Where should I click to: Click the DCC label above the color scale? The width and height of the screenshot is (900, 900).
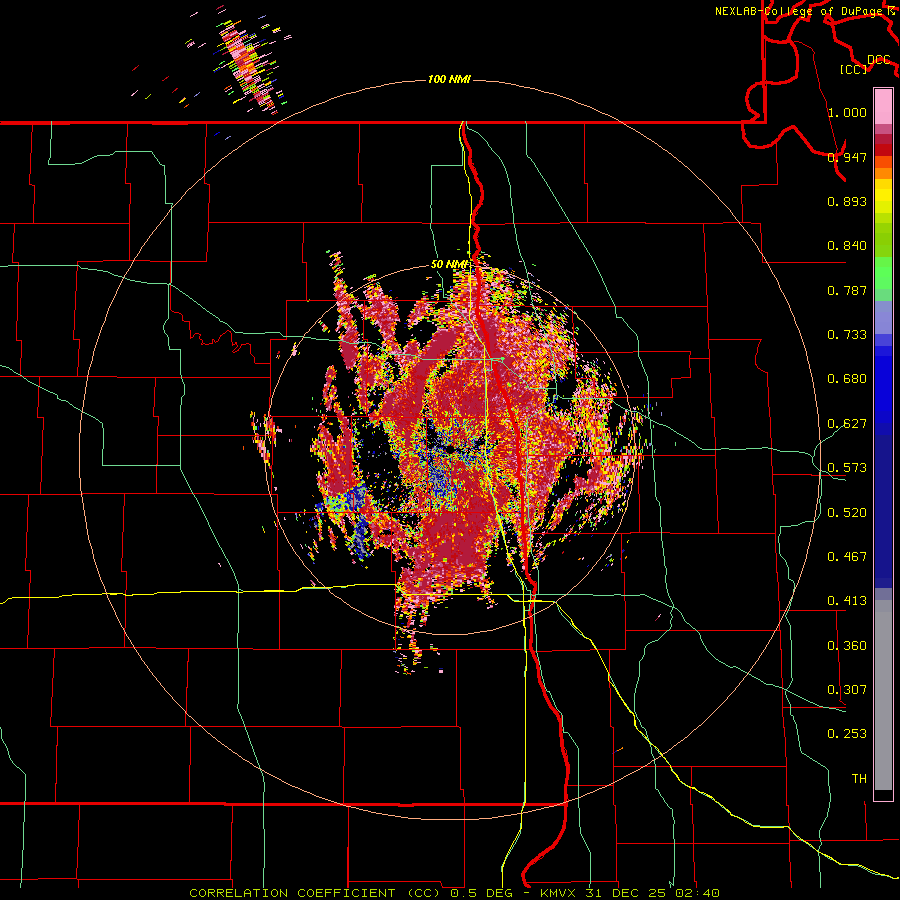878,60
